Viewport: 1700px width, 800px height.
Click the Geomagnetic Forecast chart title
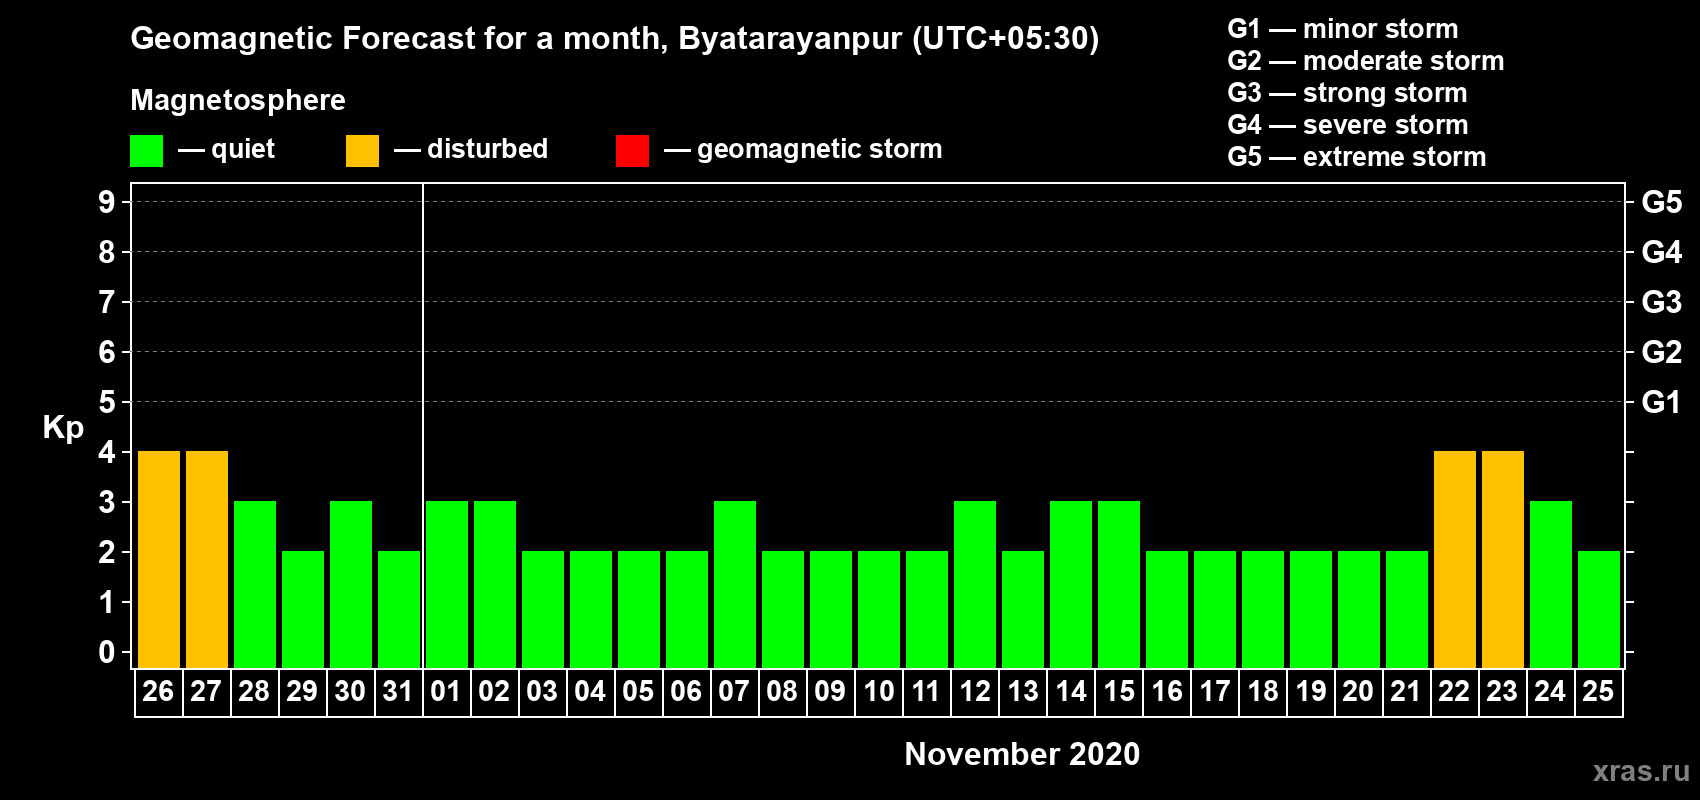(615, 39)
